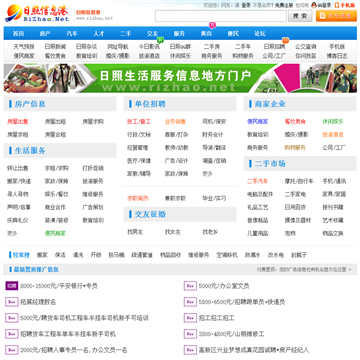Open the 便民 nav tab

point(233,33)
